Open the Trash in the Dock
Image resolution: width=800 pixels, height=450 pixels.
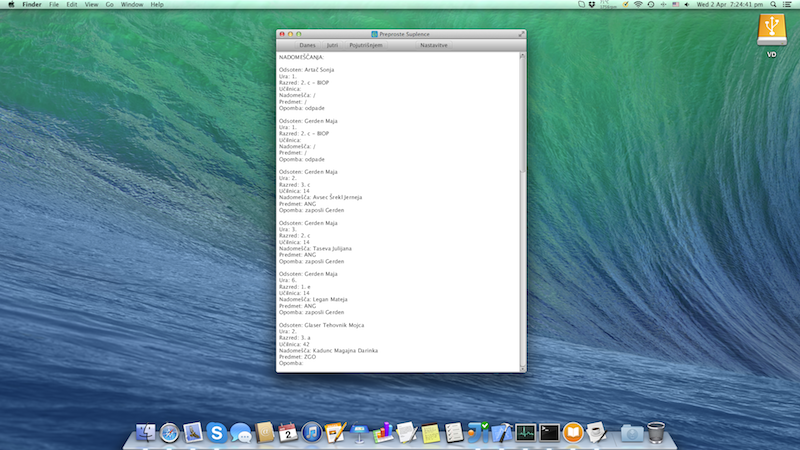656,432
